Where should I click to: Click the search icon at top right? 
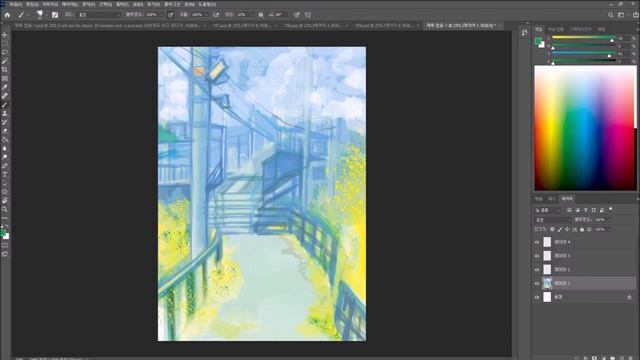pyautogui.click(x=611, y=15)
